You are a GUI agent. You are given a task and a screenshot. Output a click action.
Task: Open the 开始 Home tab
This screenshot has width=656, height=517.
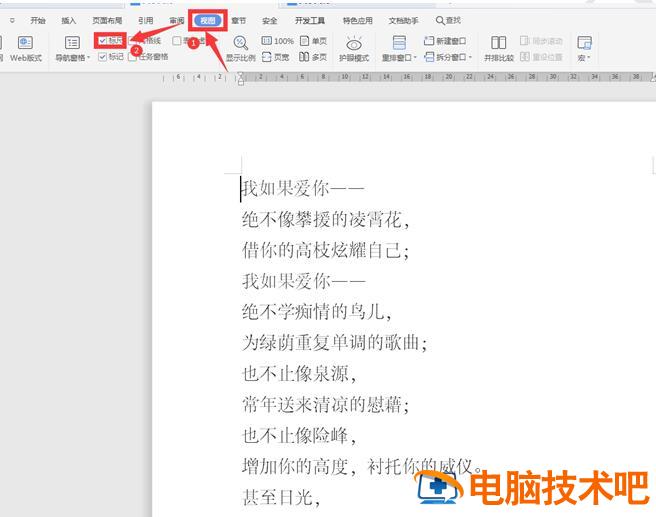[x=38, y=20]
